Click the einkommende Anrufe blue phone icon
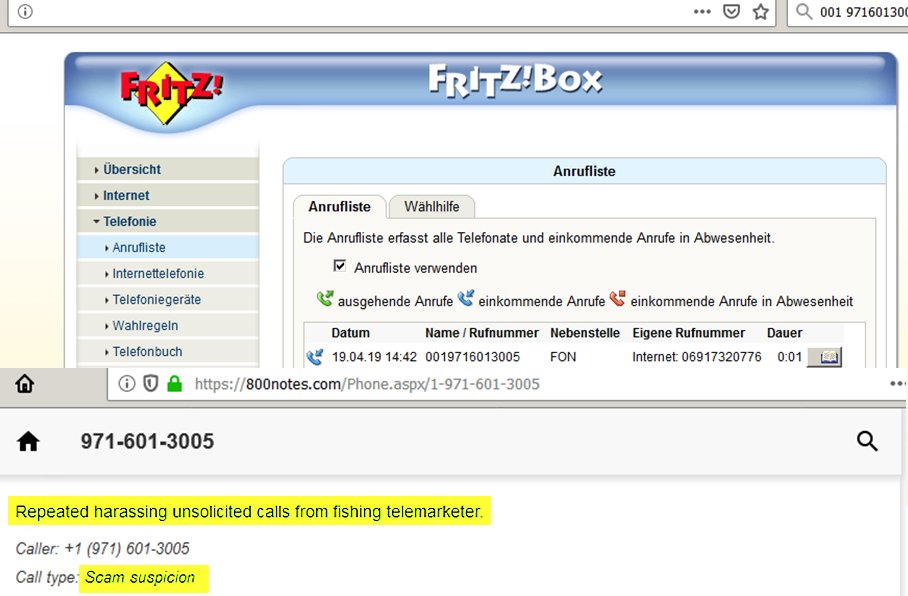The width and height of the screenshot is (908, 596). pos(466,298)
